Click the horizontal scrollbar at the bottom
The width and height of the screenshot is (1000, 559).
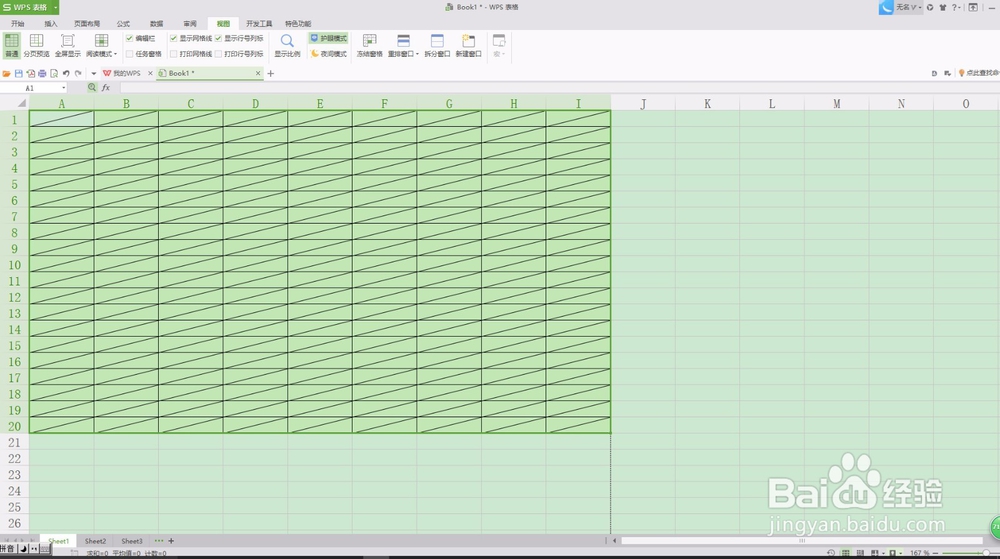click(802, 541)
